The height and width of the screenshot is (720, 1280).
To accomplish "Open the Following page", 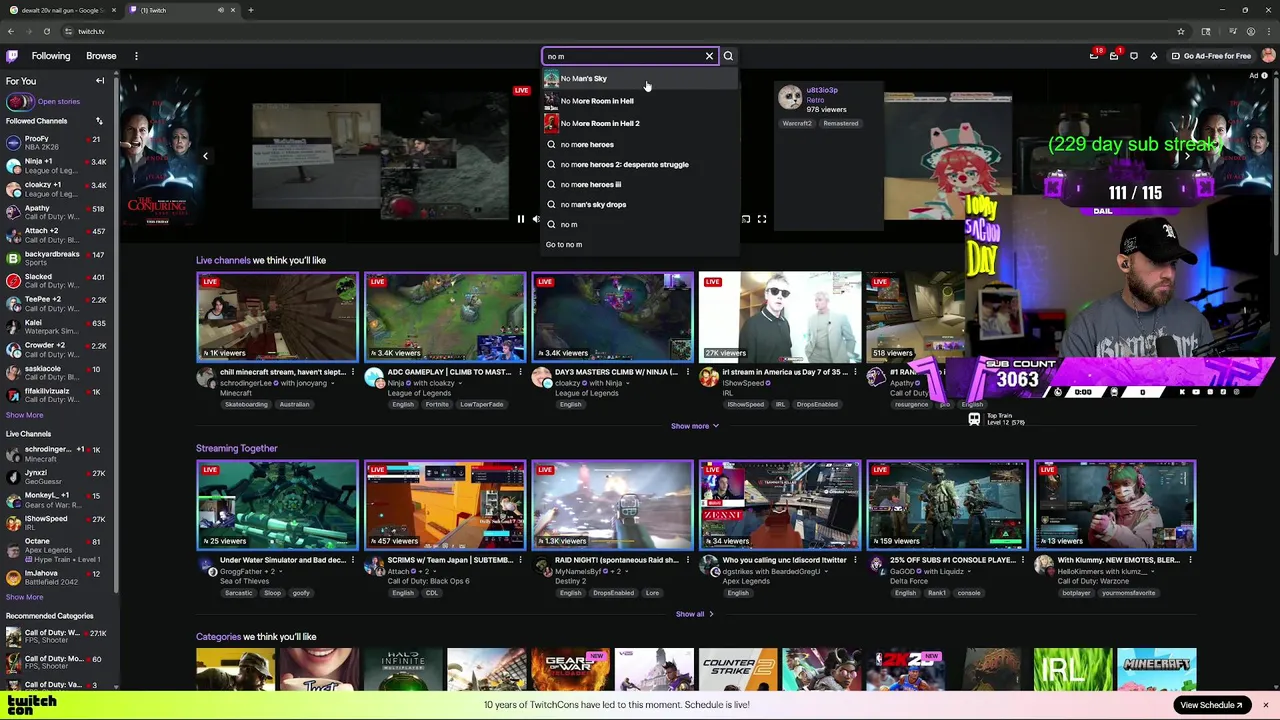I will pos(51,56).
